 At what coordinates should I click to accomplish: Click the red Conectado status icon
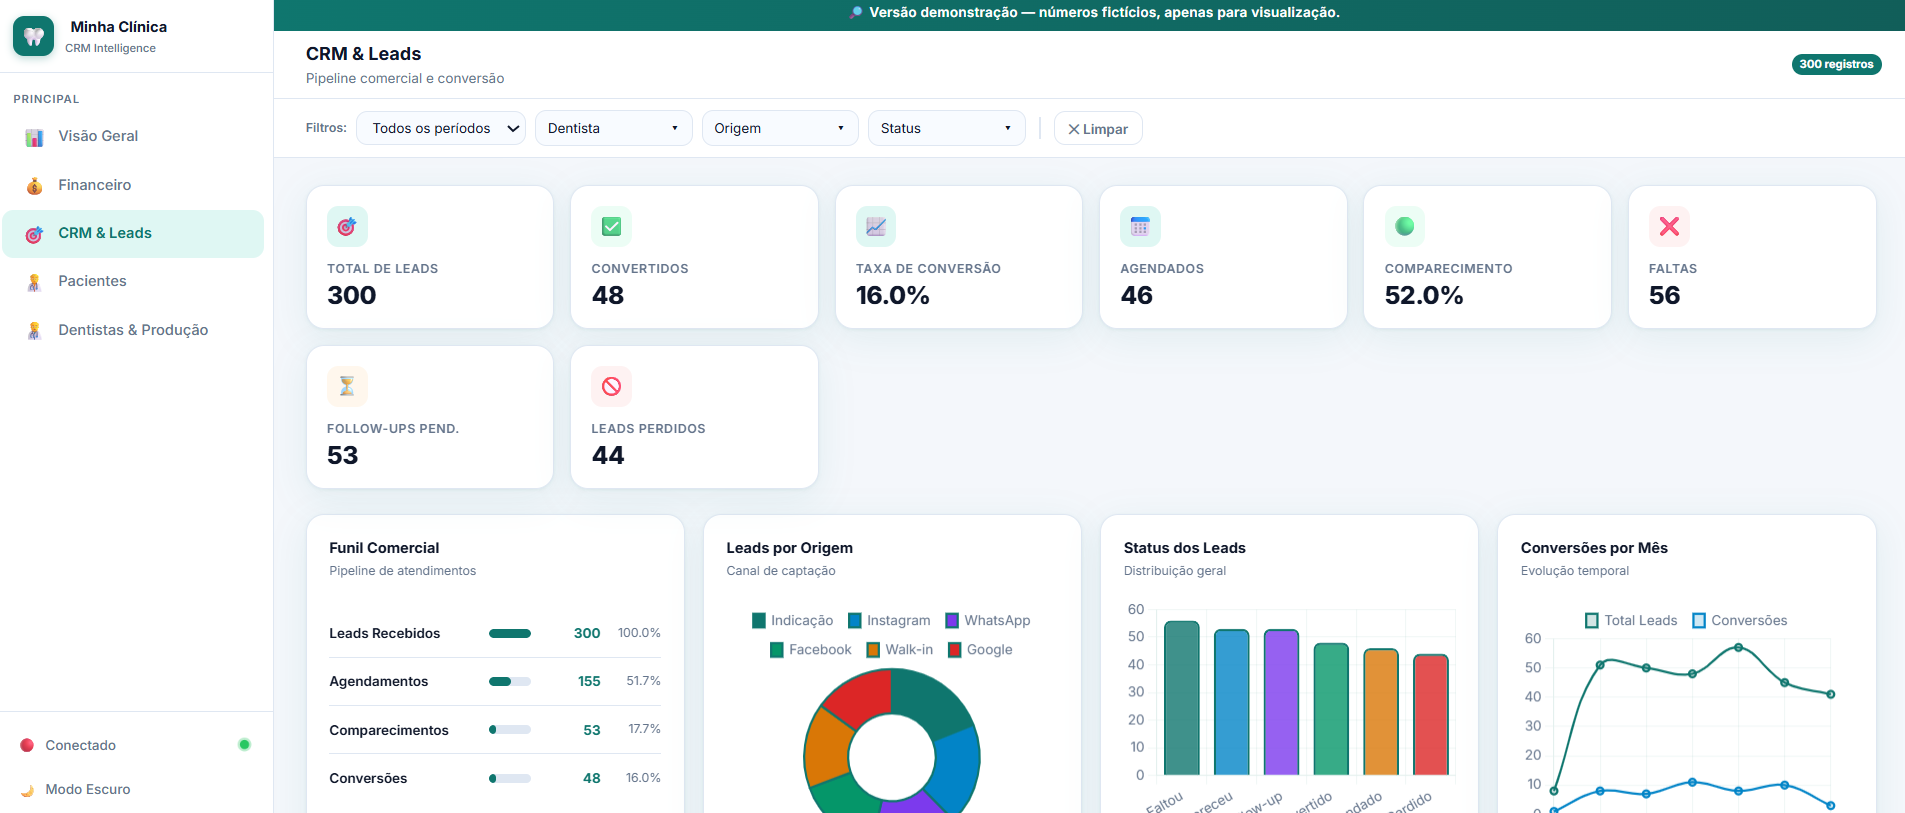27,745
